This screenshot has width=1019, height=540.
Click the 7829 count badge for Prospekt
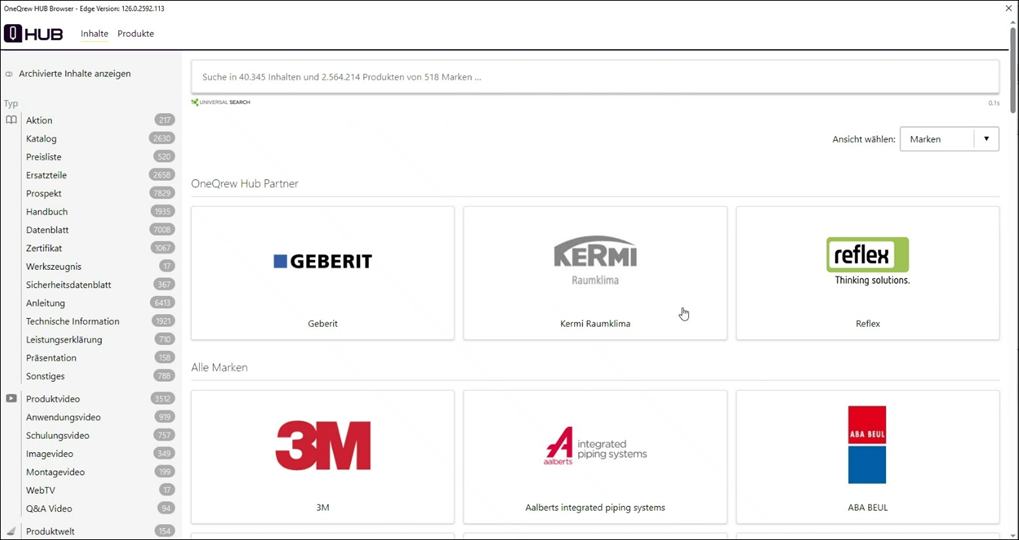[162, 193]
